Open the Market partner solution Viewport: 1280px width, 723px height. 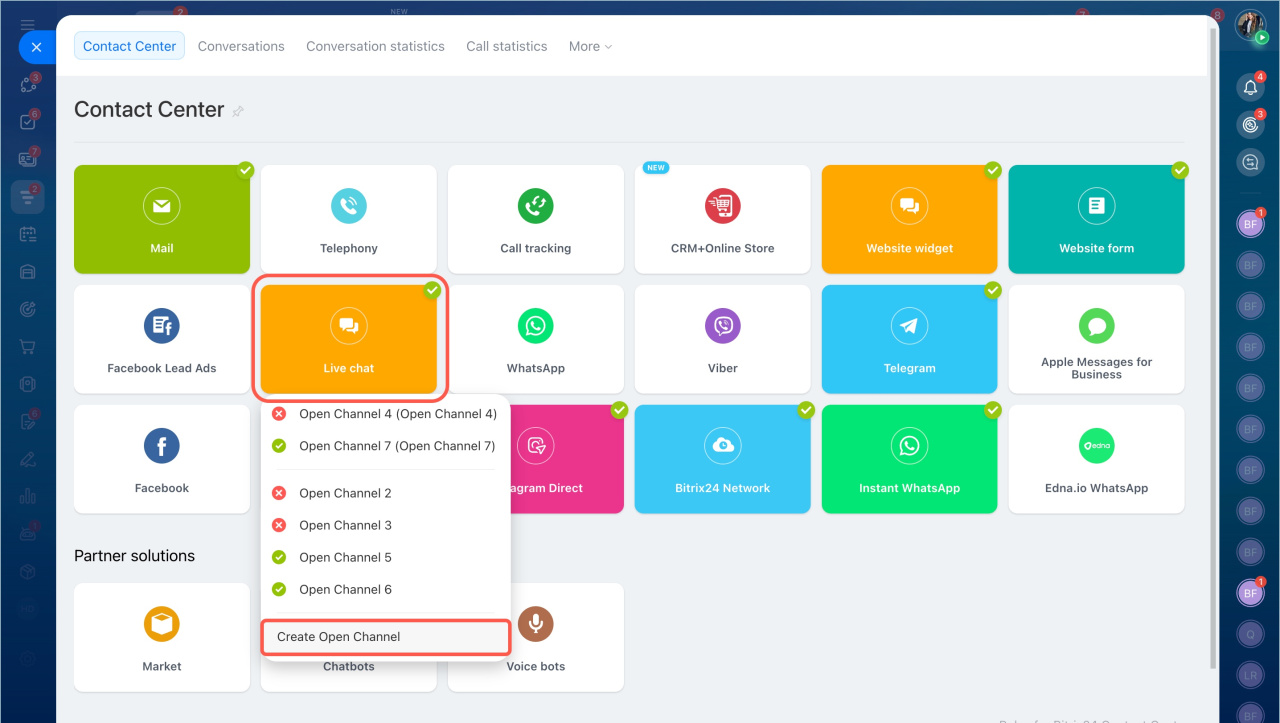pos(161,637)
